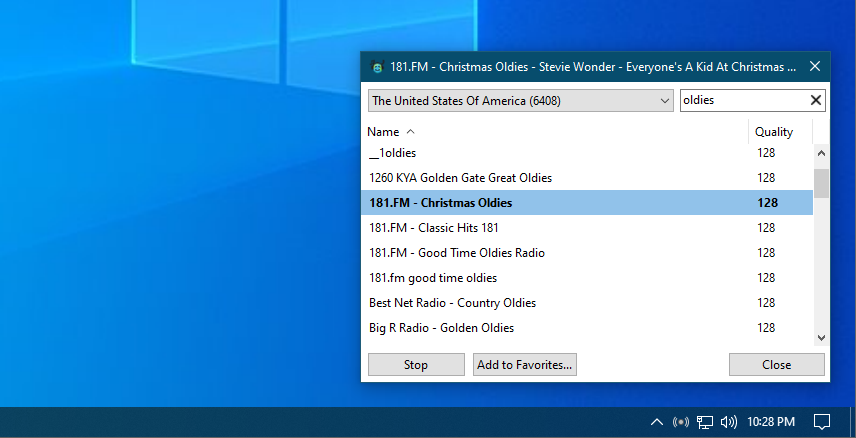Viewport: 856px width, 438px height.
Task: Select 181.FM - Good Time Oldies Radio
Action: (587, 253)
